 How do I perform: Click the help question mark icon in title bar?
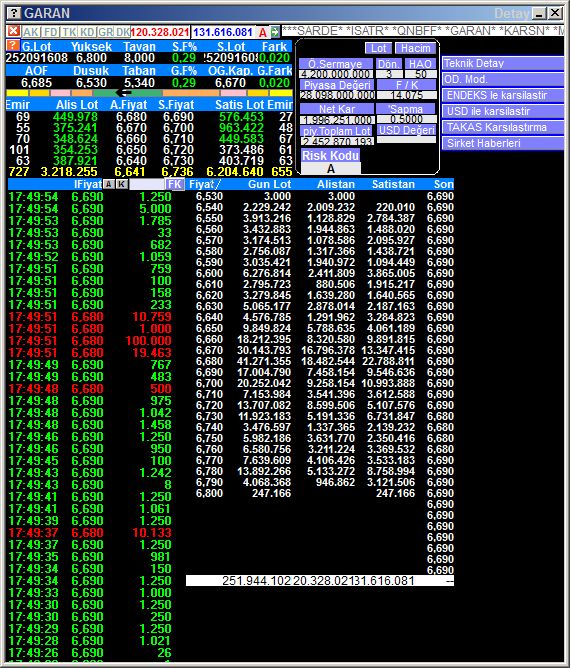pos(14,13)
